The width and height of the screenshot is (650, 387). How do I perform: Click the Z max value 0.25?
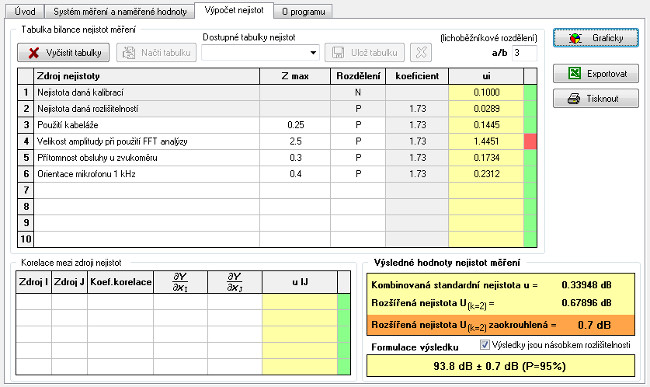click(295, 125)
